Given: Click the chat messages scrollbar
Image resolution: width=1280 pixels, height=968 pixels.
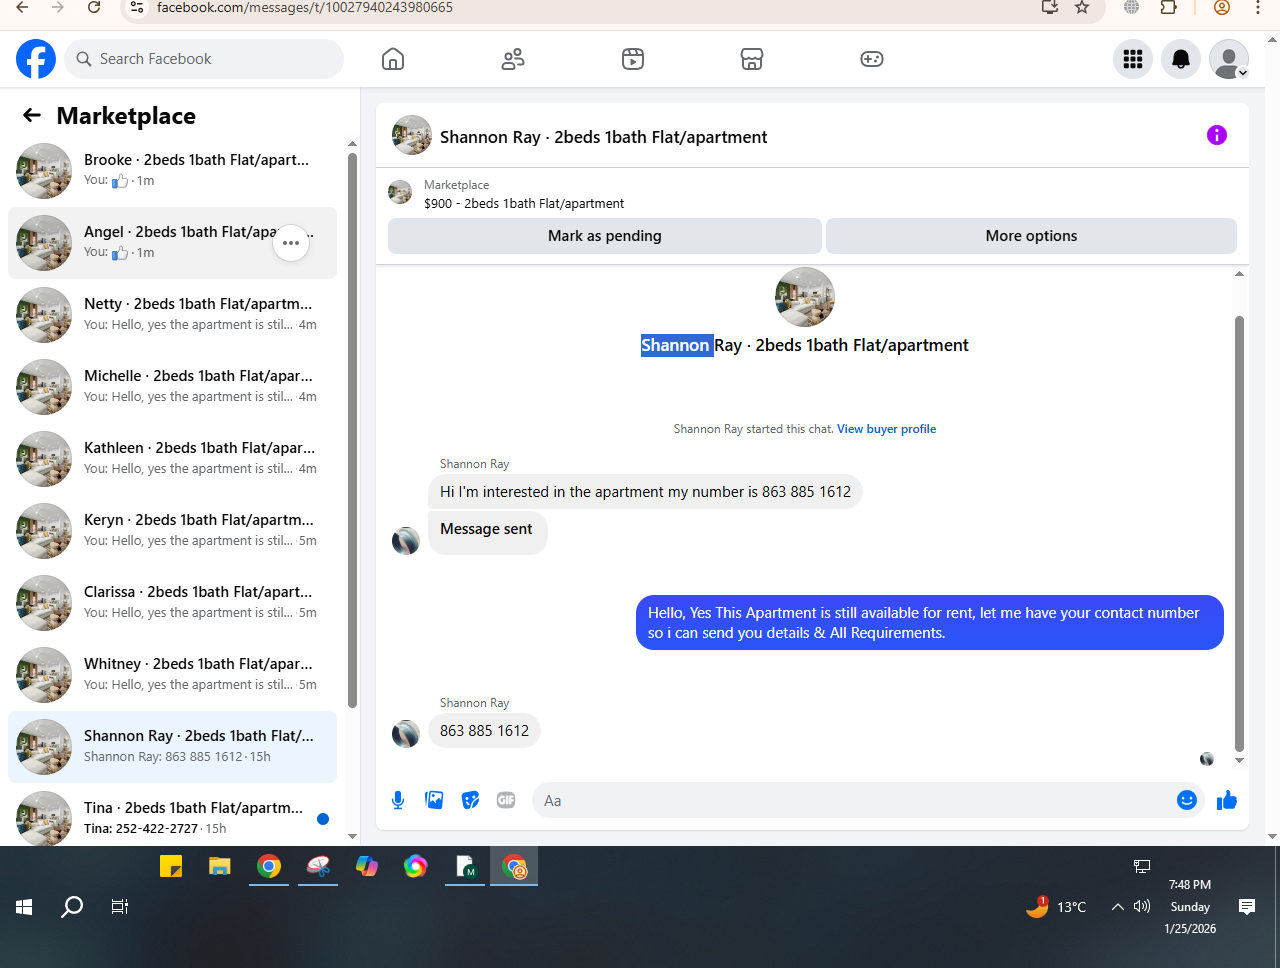Looking at the screenshot, I should pyautogui.click(x=1239, y=533).
